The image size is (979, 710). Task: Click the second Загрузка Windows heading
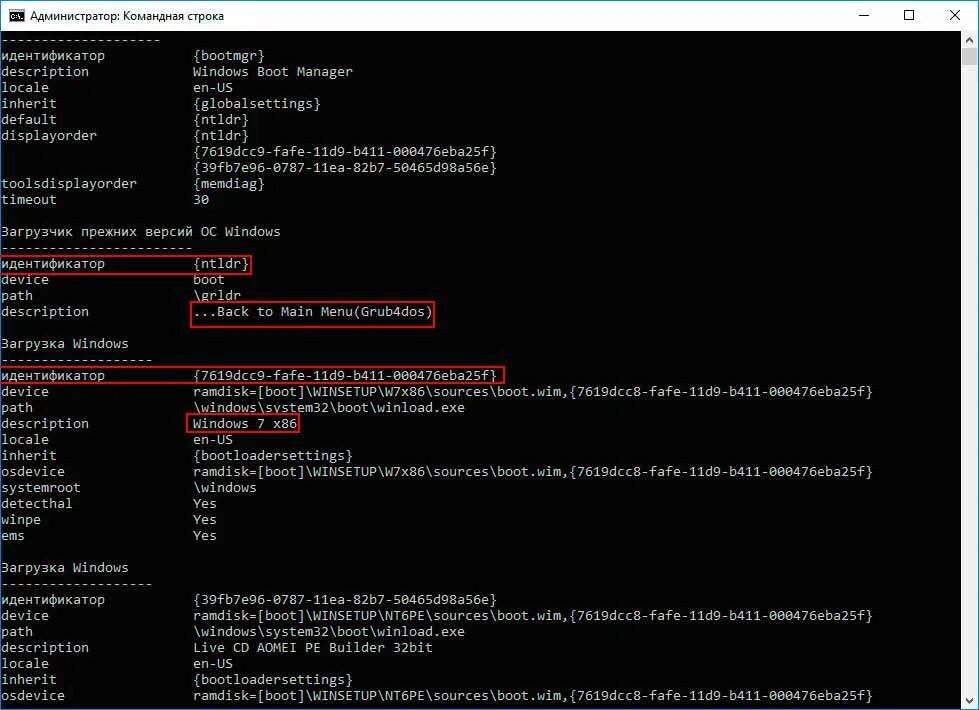click(x=64, y=568)
